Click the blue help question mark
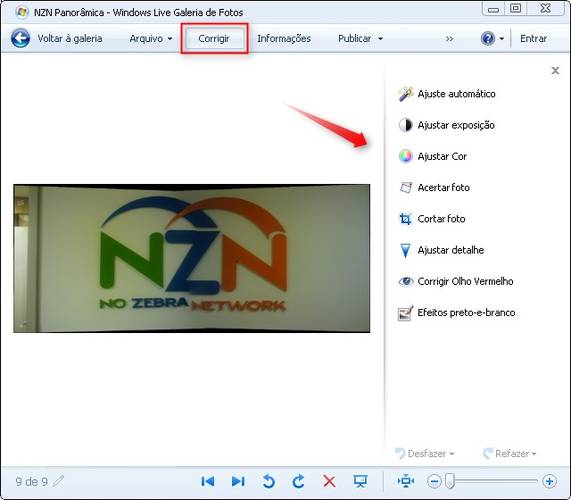The height and width of the screenshot is (500, 571). point(488,38)
